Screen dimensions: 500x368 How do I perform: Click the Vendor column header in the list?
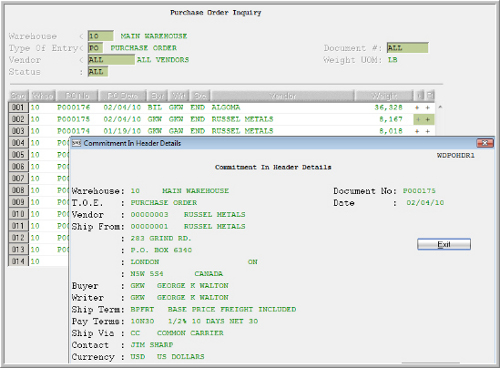(283, 96)
